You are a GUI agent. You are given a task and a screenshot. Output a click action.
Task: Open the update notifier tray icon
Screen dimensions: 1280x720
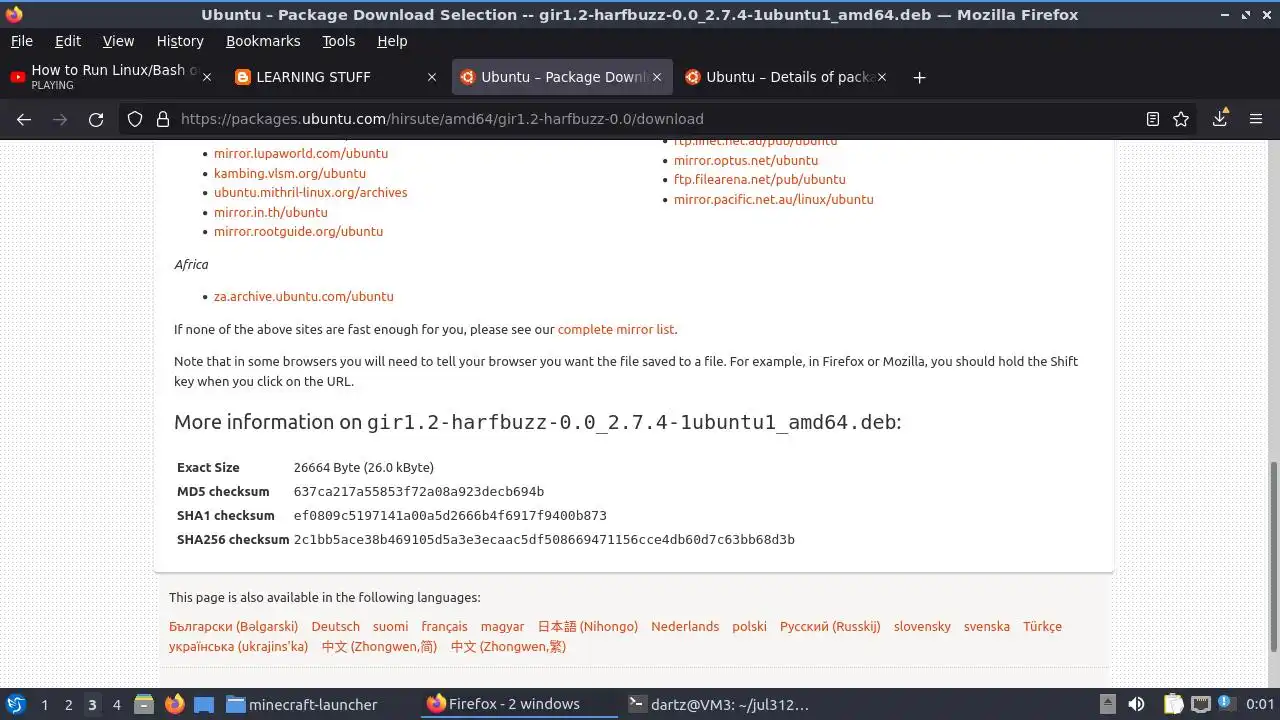[x=1225, y=704]
